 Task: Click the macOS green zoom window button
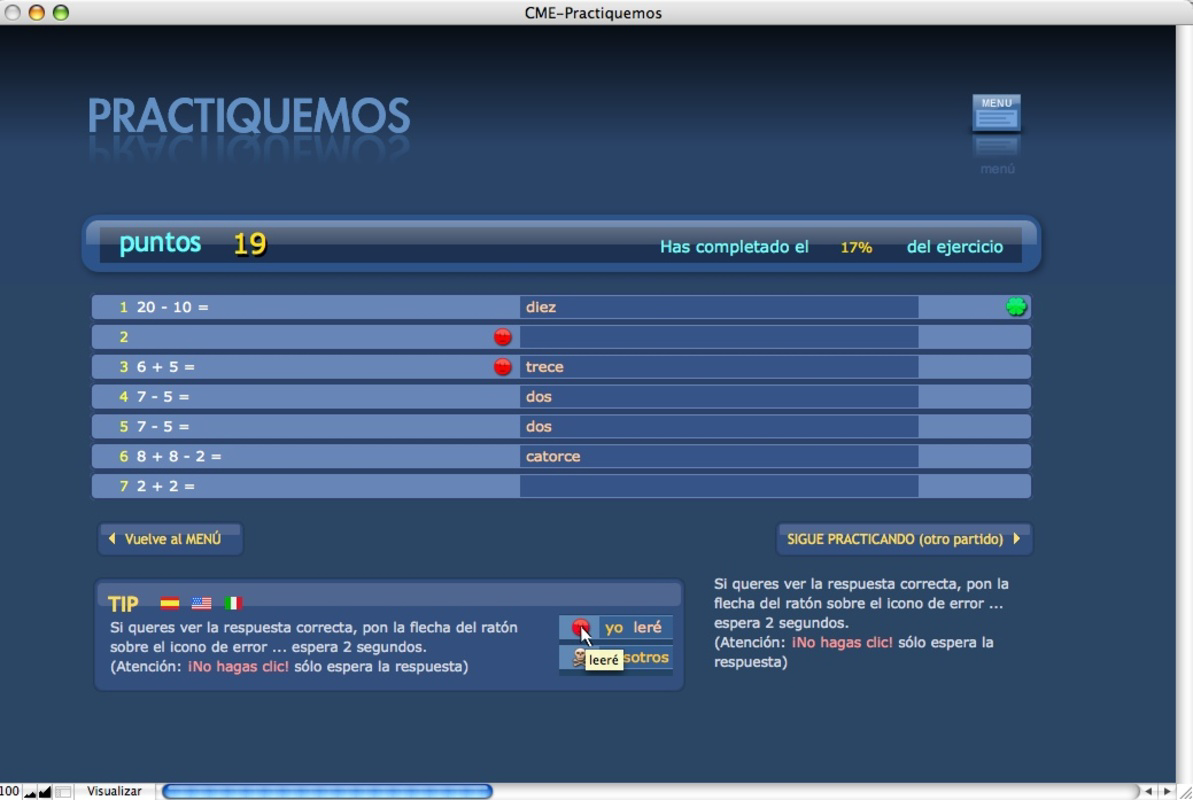pyautogui.click(x=61, y=12)
